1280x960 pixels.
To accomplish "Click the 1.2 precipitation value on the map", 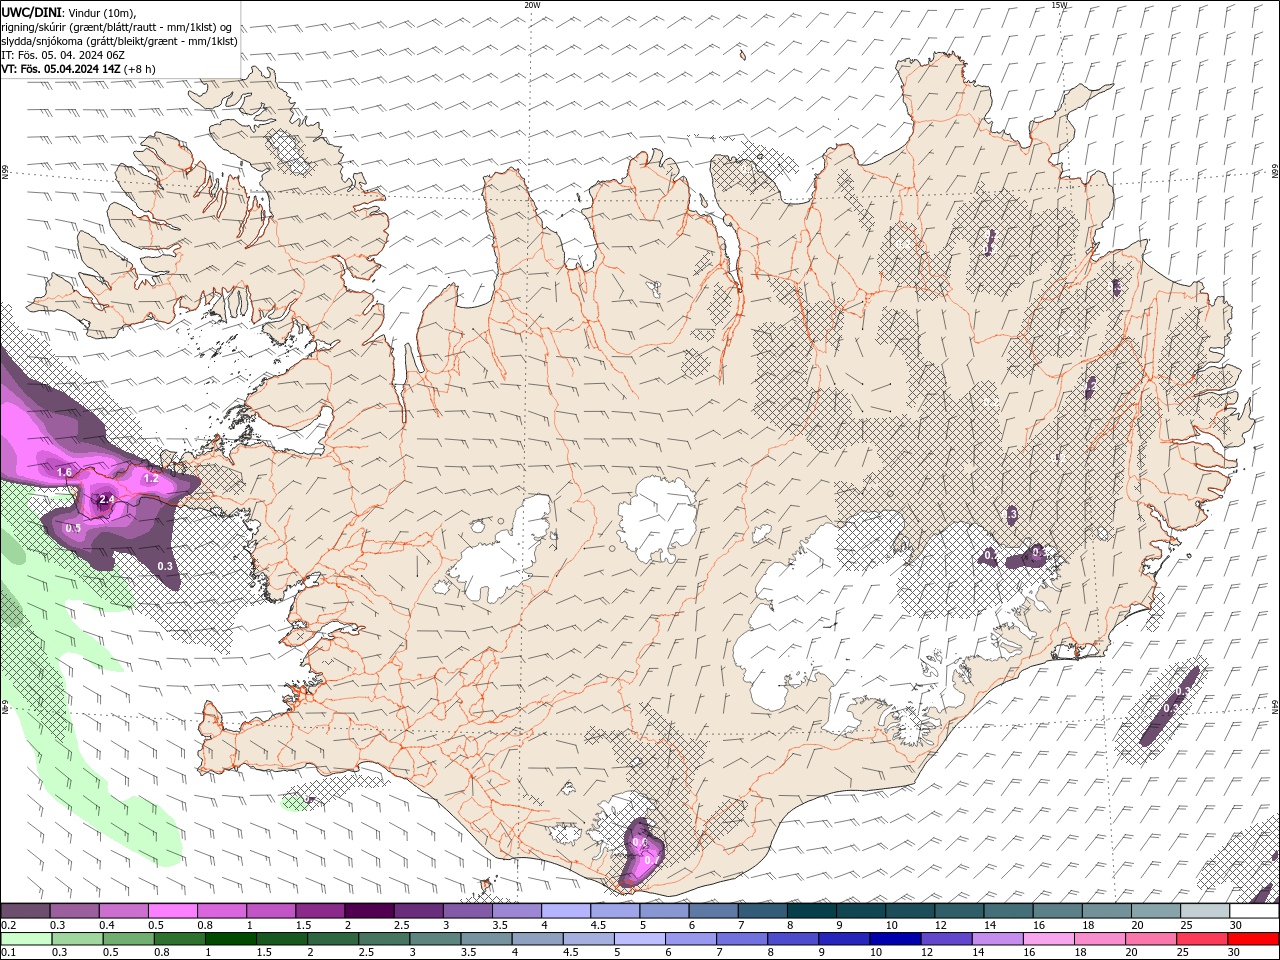I will pos(151,479).
